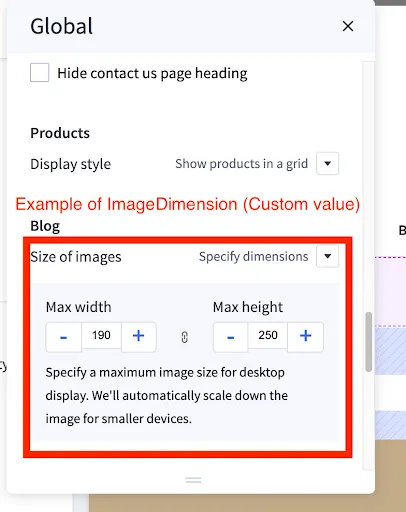Click the Max height value field 250
Screen dimensions: 406x512
pos(268,335)
